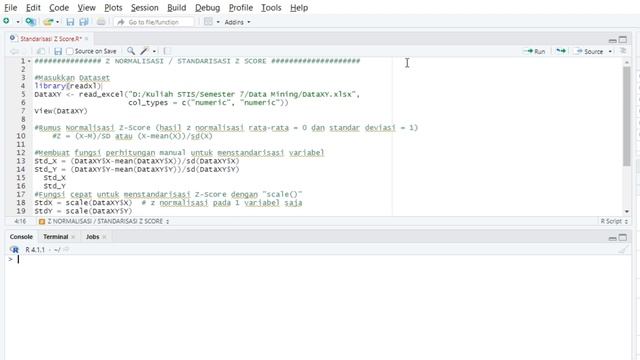
Task: Print the current file icon
Action: (101, 22)
